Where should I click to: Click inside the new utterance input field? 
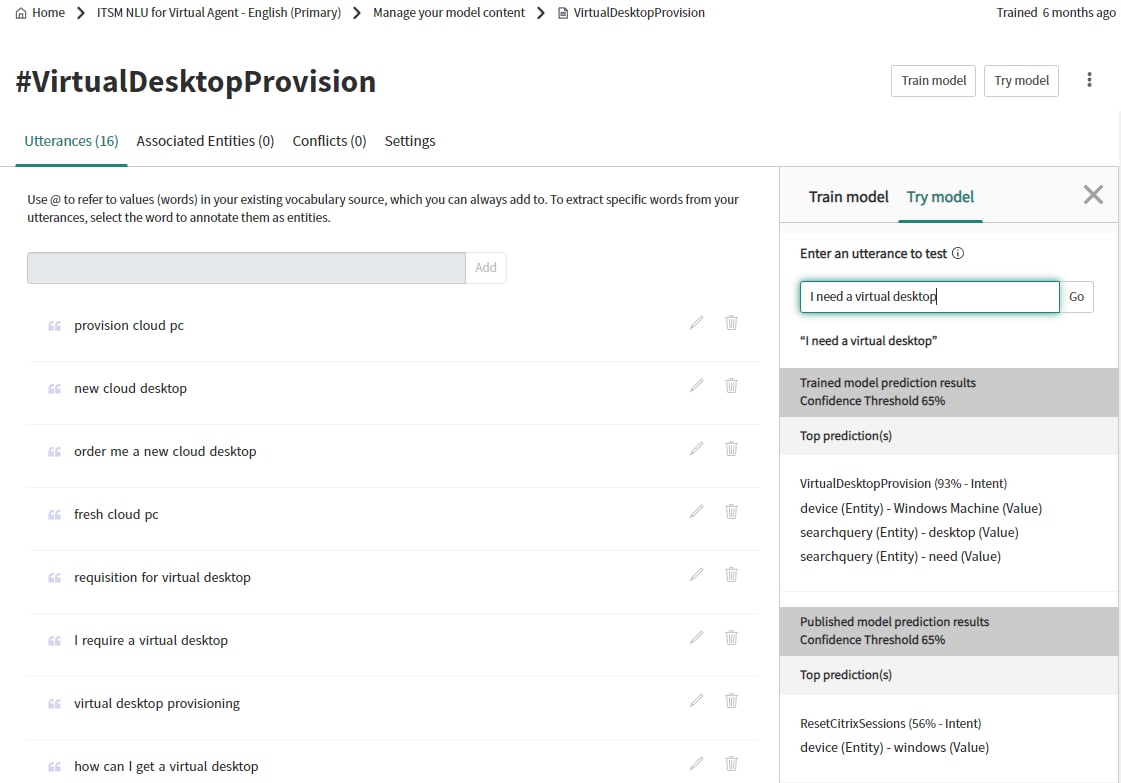(245, 267)
